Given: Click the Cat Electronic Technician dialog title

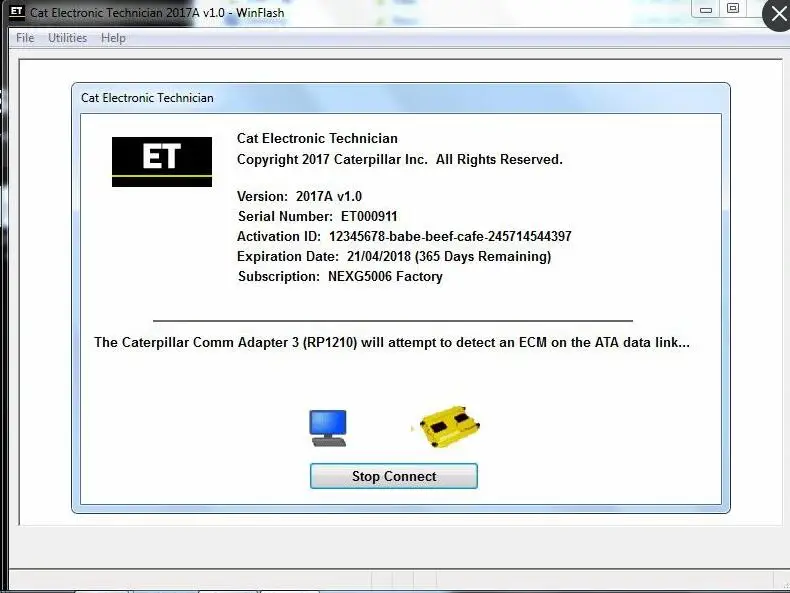Looking at the screenshot, I should [147, 98].
